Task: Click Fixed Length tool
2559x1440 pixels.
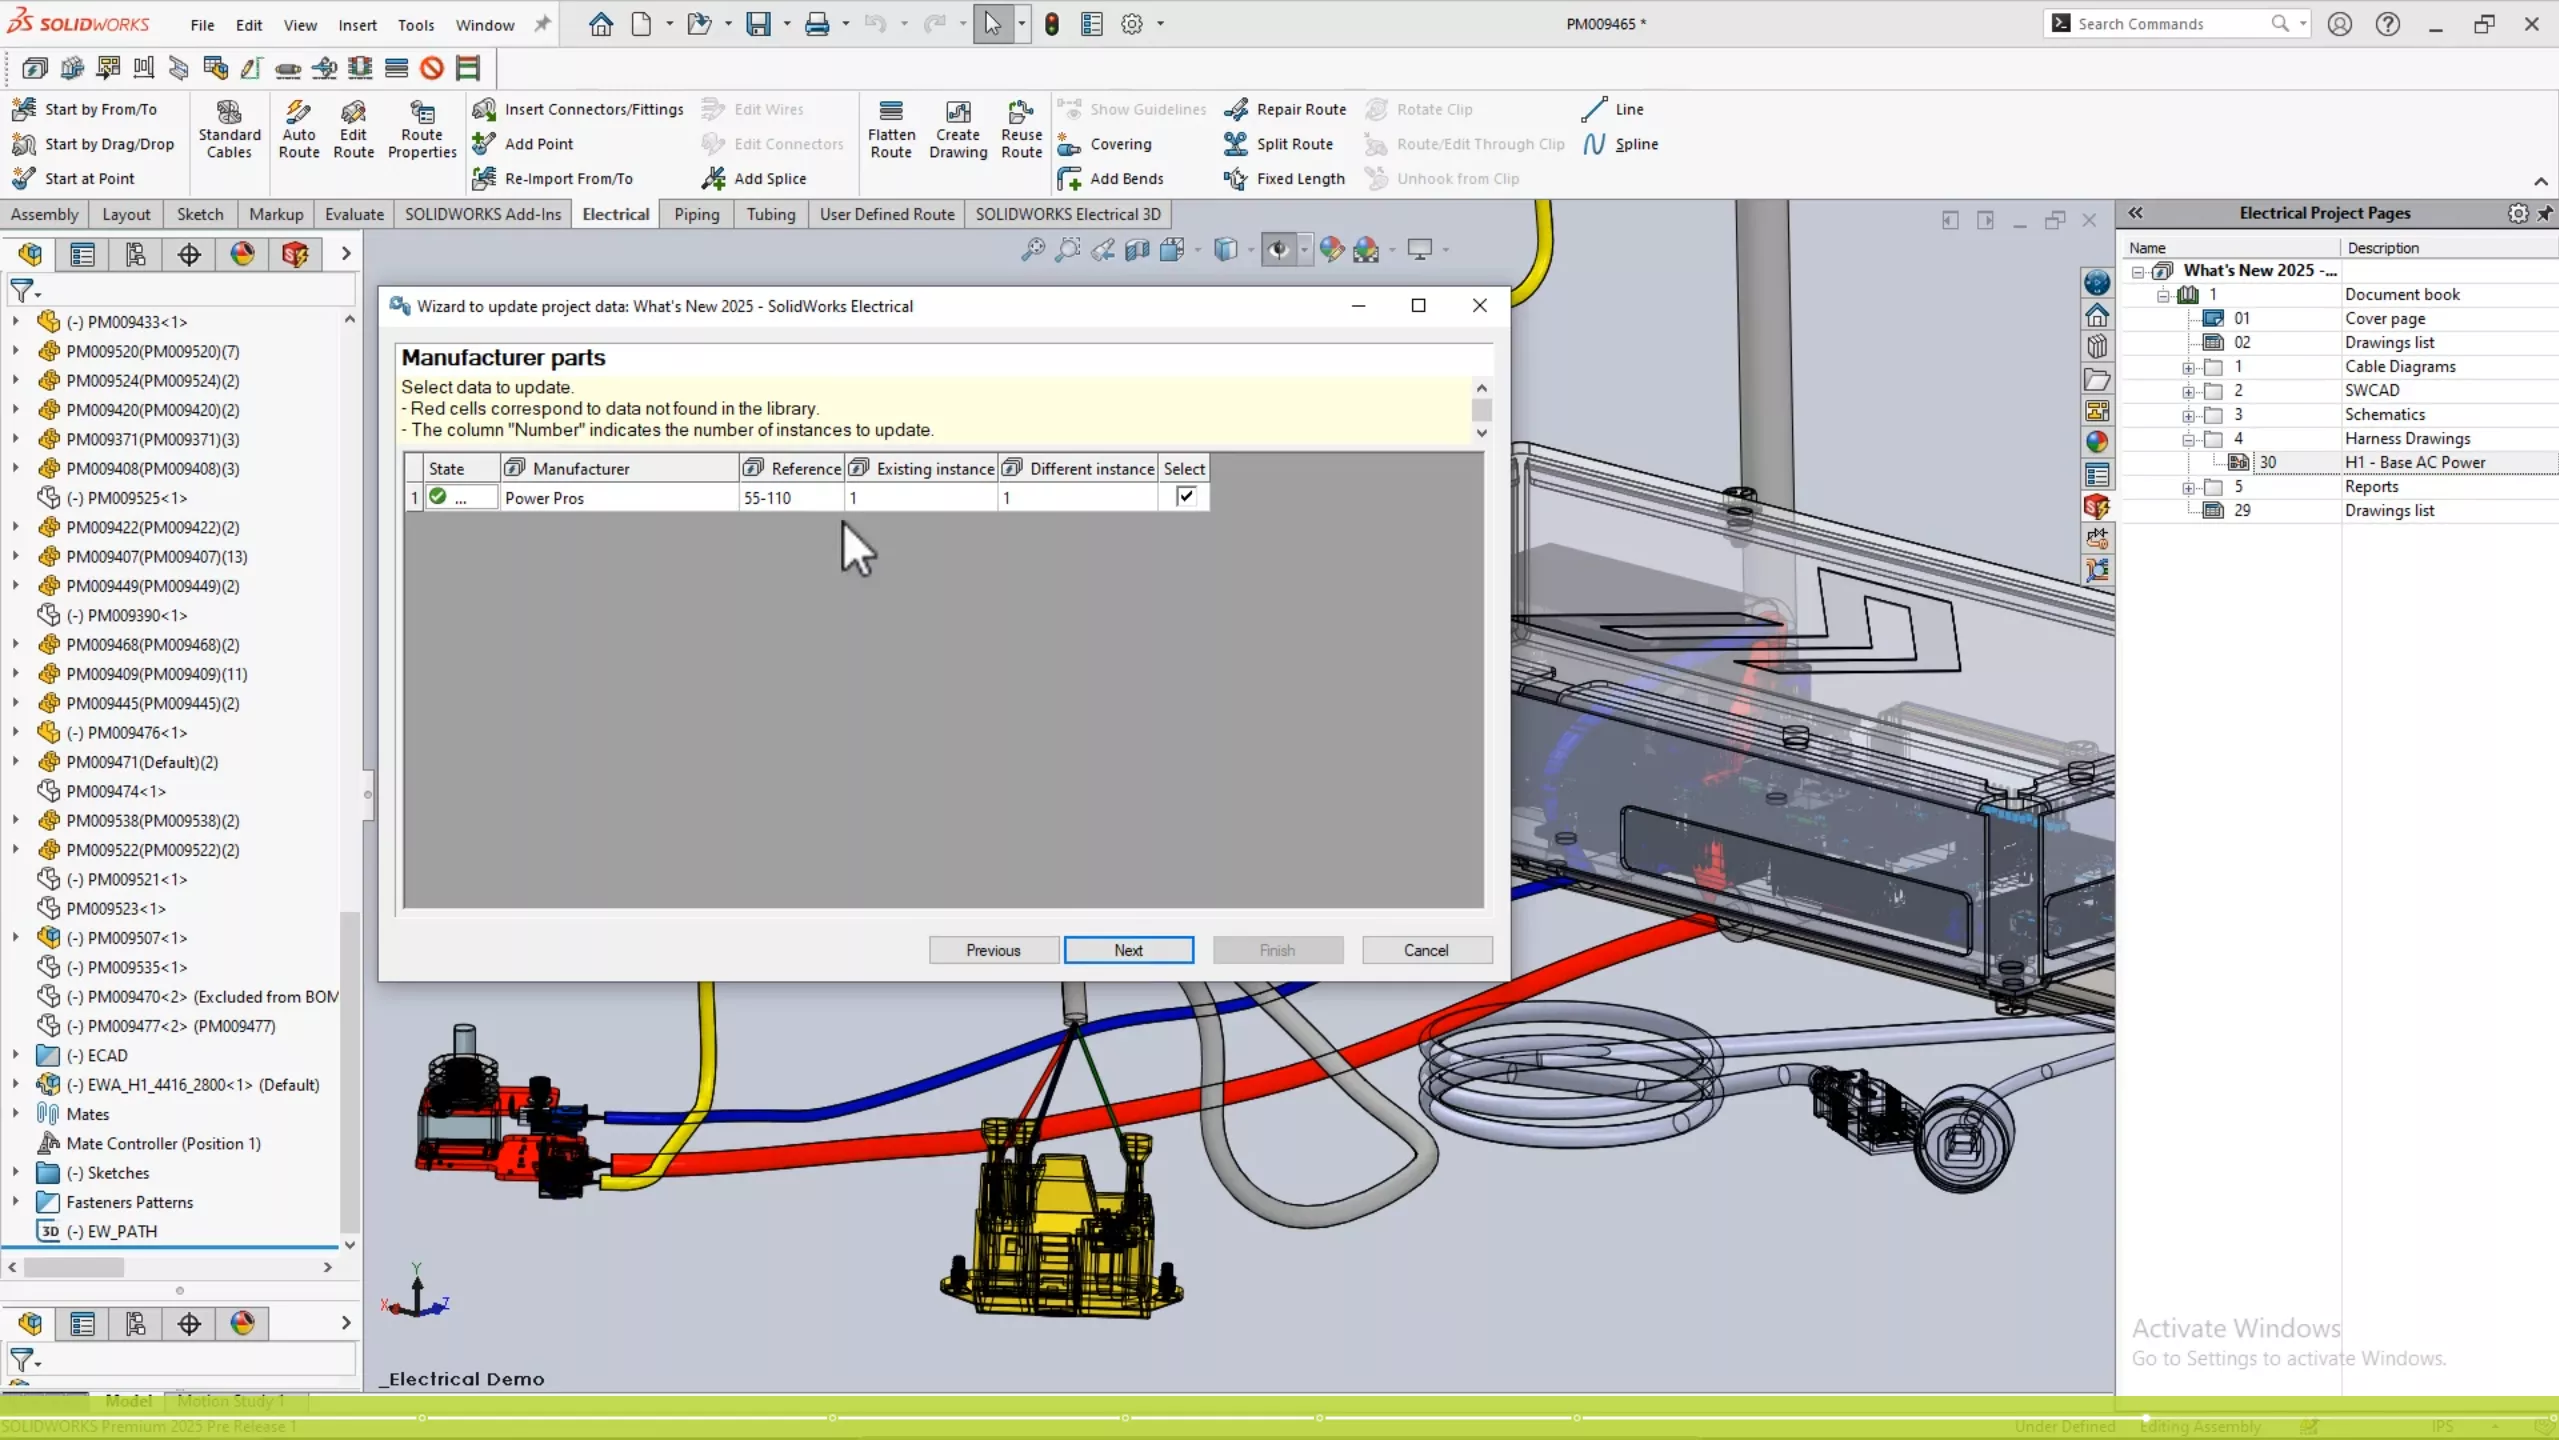Action: coord(1285,178)
